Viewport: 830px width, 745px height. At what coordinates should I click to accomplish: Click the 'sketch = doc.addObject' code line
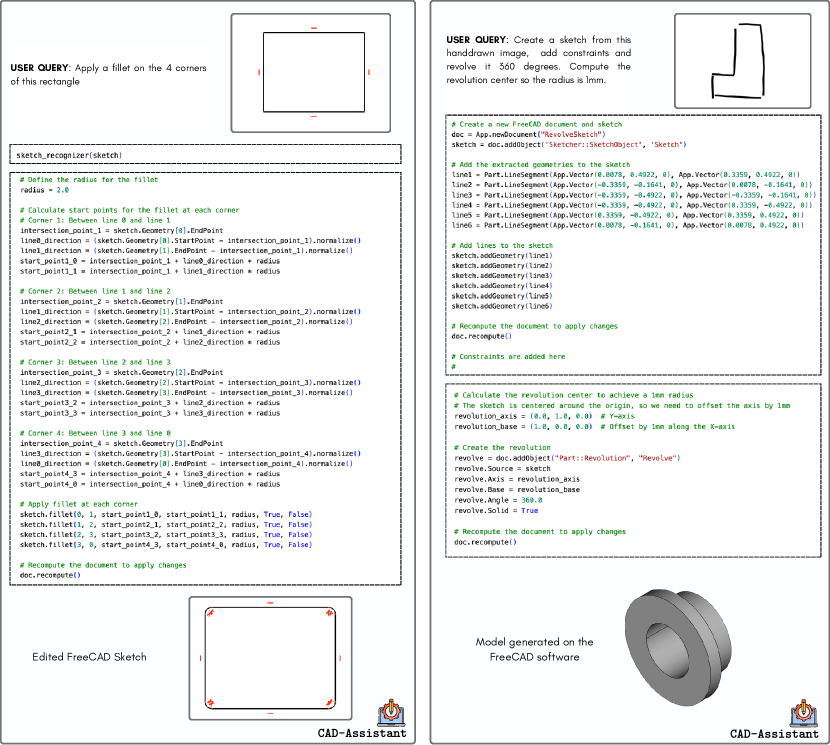[x=569, y=145]
